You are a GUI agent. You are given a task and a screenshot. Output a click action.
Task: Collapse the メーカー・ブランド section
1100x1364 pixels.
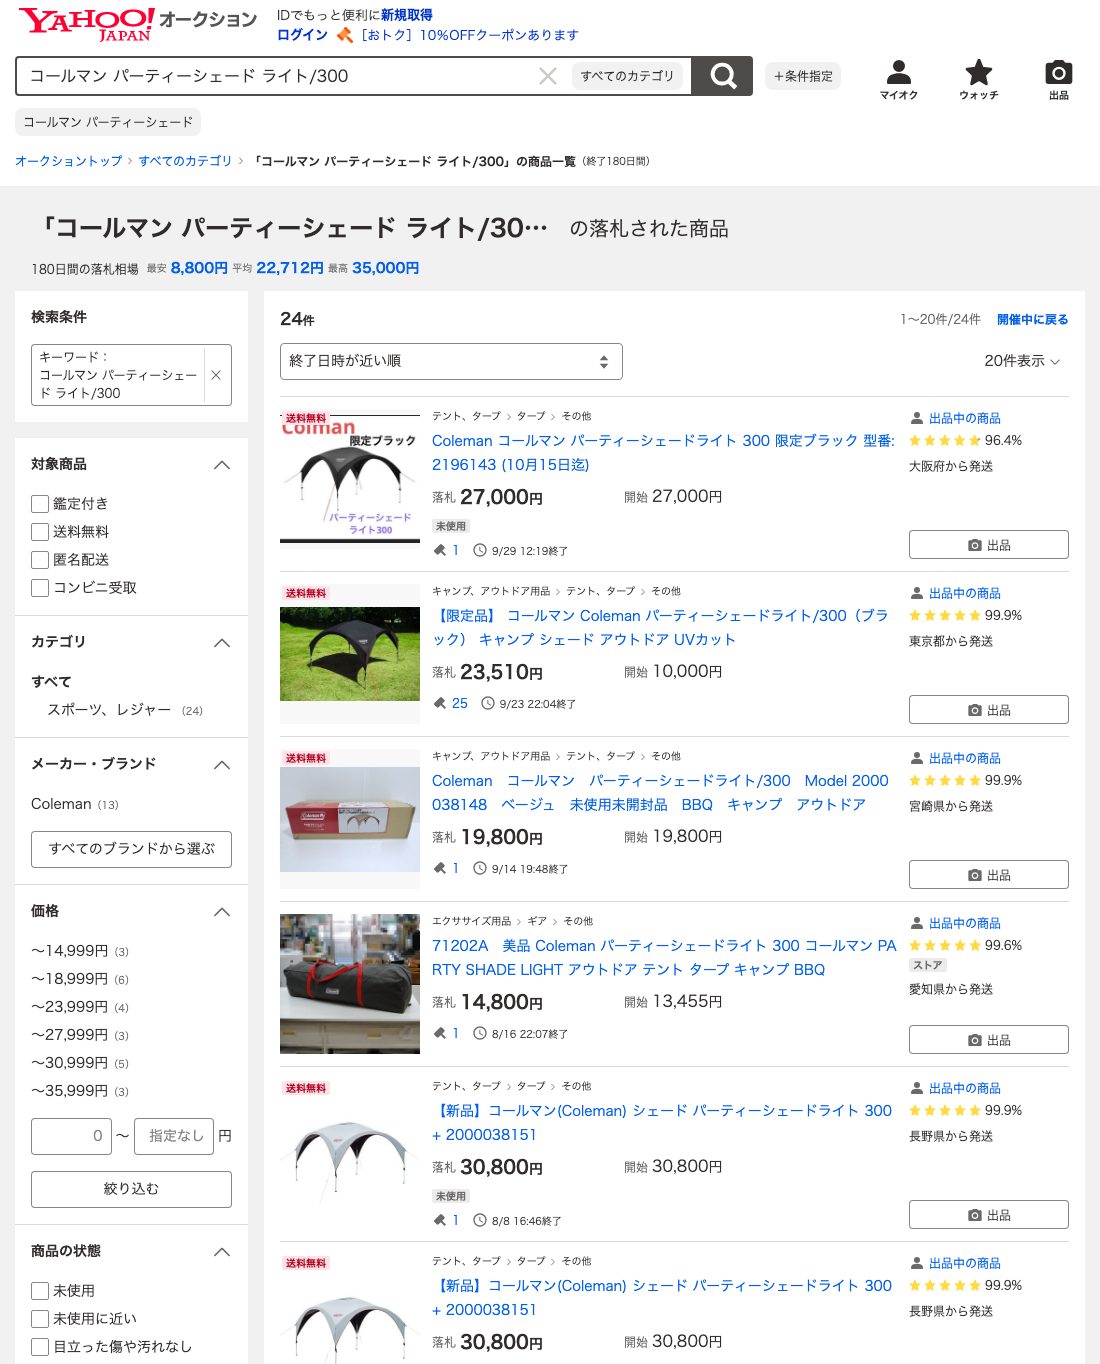[x=222, y=765]
